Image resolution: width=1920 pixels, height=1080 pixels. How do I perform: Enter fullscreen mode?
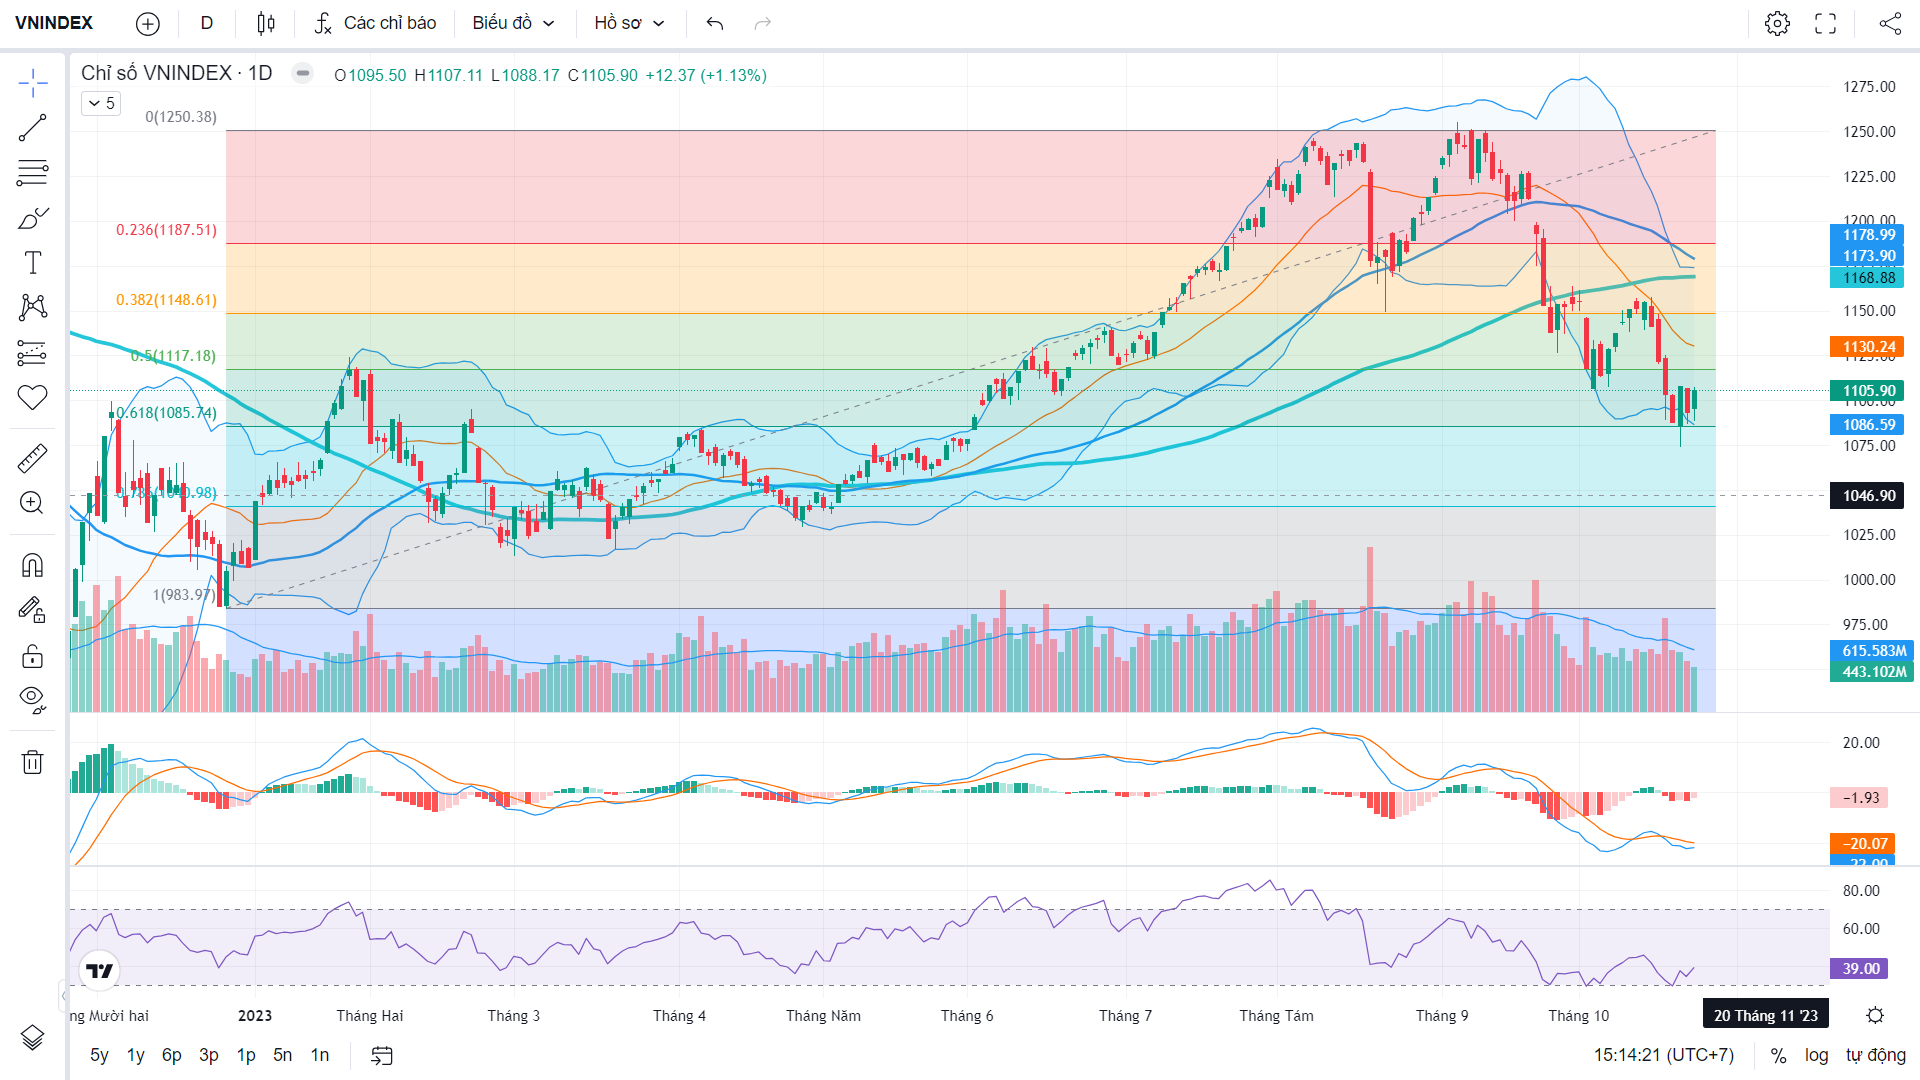coord(1826,23)
